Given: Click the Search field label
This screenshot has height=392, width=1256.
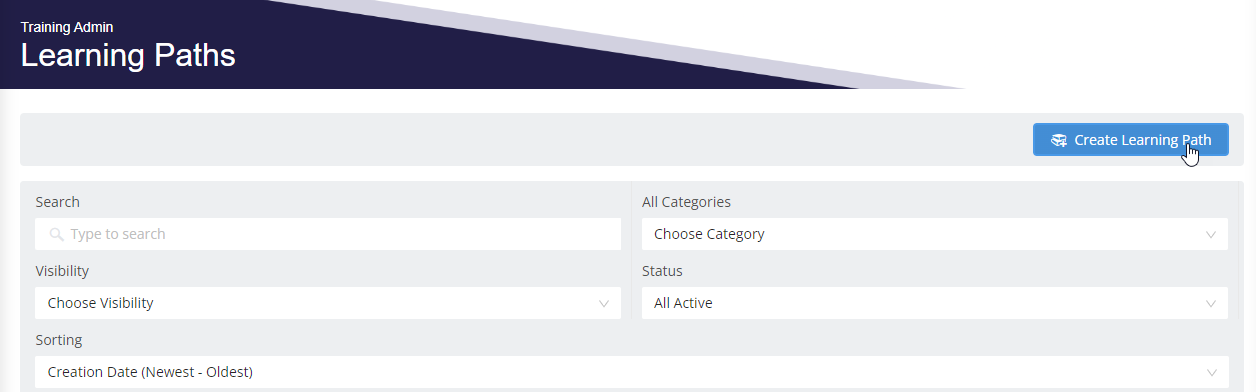Looking at the screenshot, I should point(57,202).
